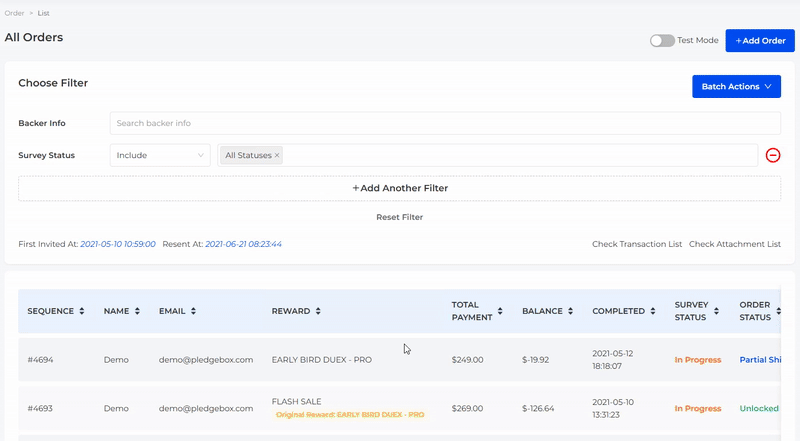This screenshot has width=800, height=441.
Task: Click Add Another Filter
Action: pyautogui.click(x=399, y=188)
